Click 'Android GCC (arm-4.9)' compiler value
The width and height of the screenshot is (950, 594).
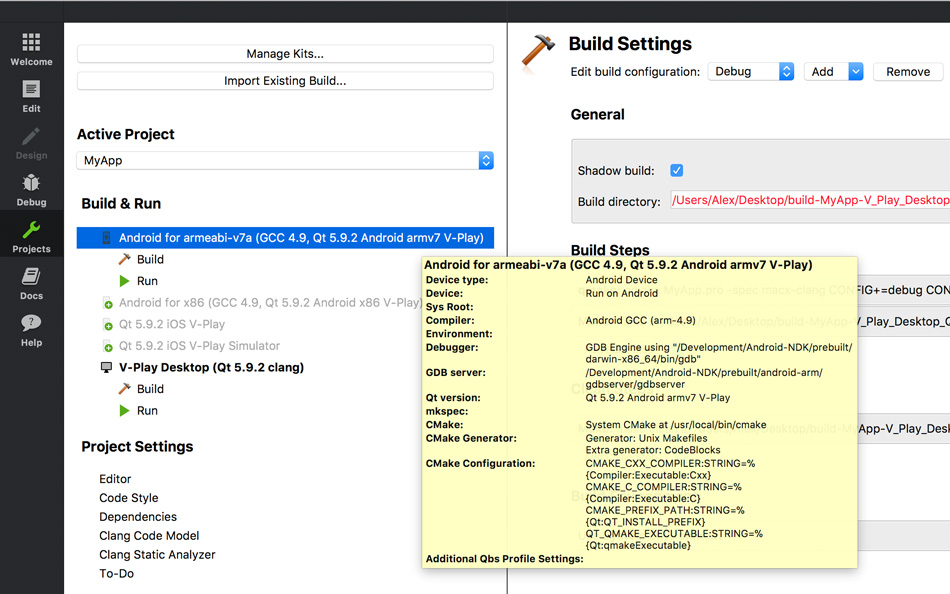tap(640, 320)
